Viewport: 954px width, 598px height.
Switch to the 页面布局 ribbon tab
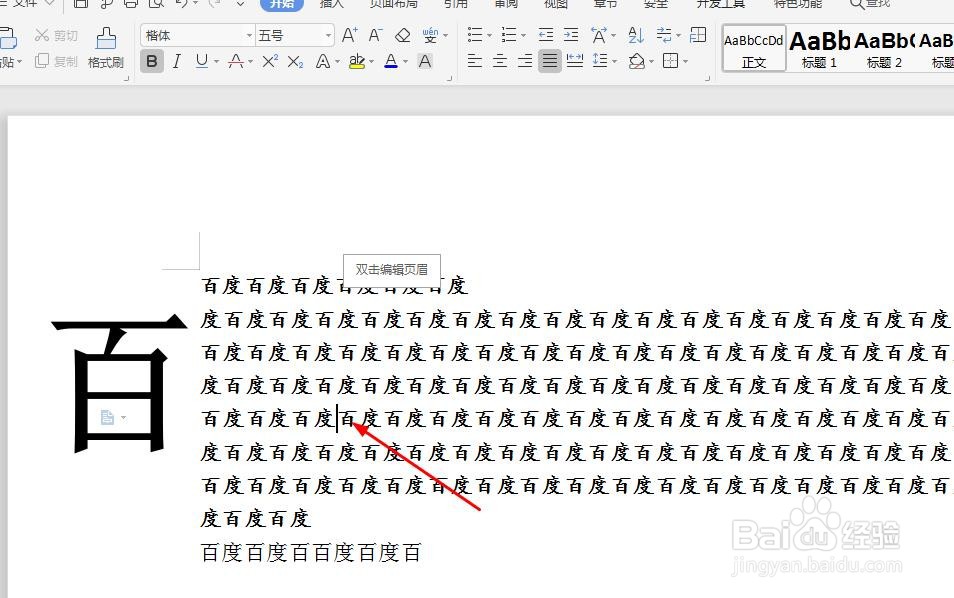click(x=394, y=4)
